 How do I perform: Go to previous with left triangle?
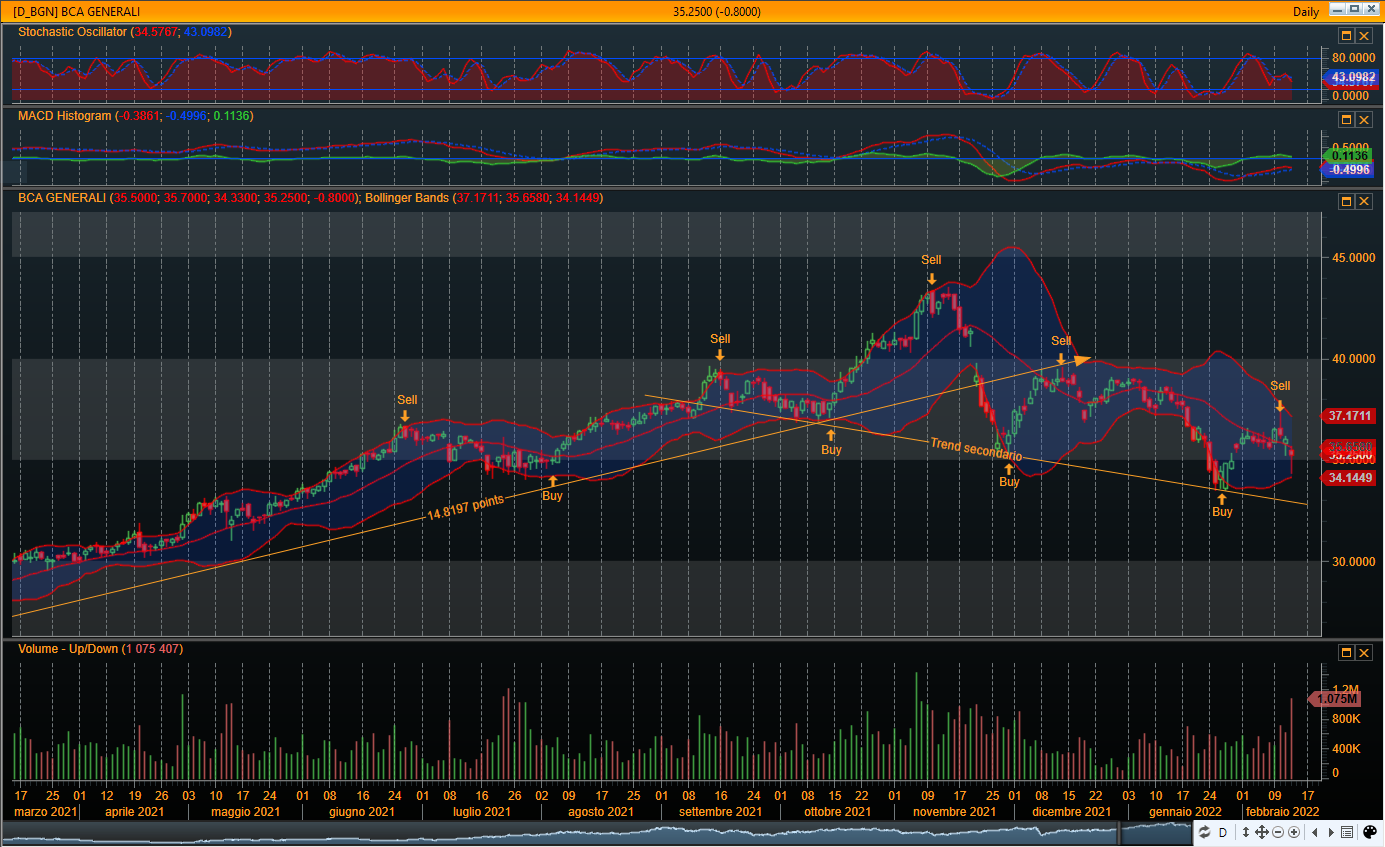click(x=1315, y=832)
